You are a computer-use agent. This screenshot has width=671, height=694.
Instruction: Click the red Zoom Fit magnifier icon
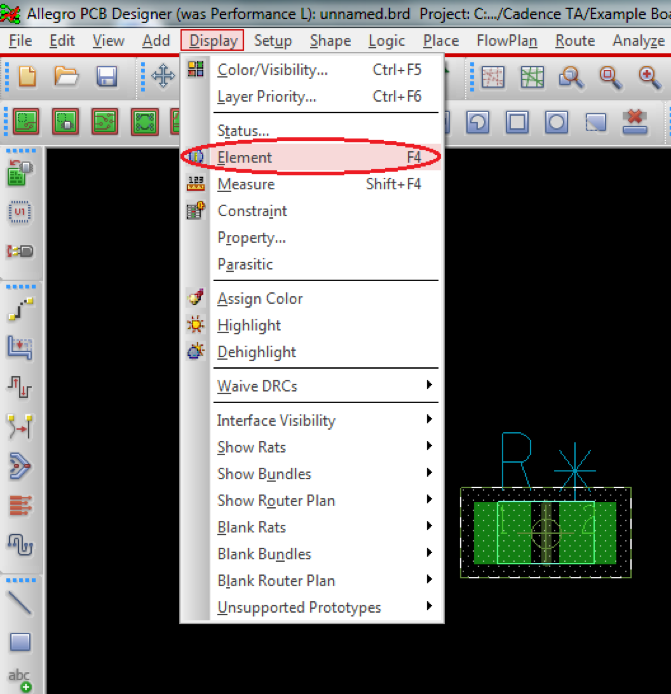click(x=611, y=77)
